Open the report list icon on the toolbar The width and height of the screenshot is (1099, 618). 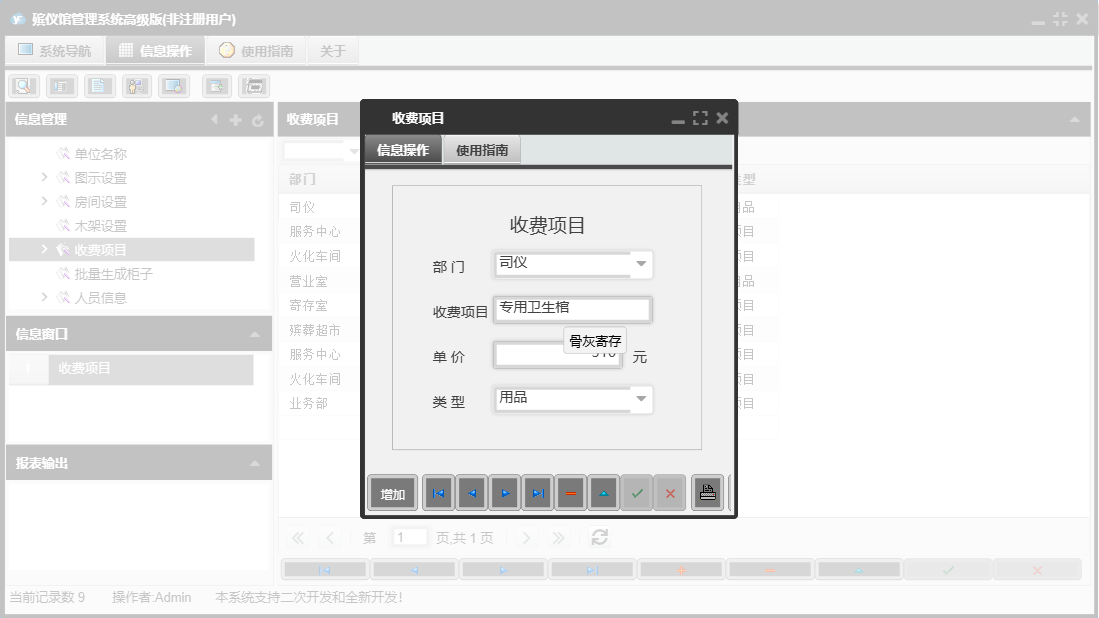pos(62,85)
